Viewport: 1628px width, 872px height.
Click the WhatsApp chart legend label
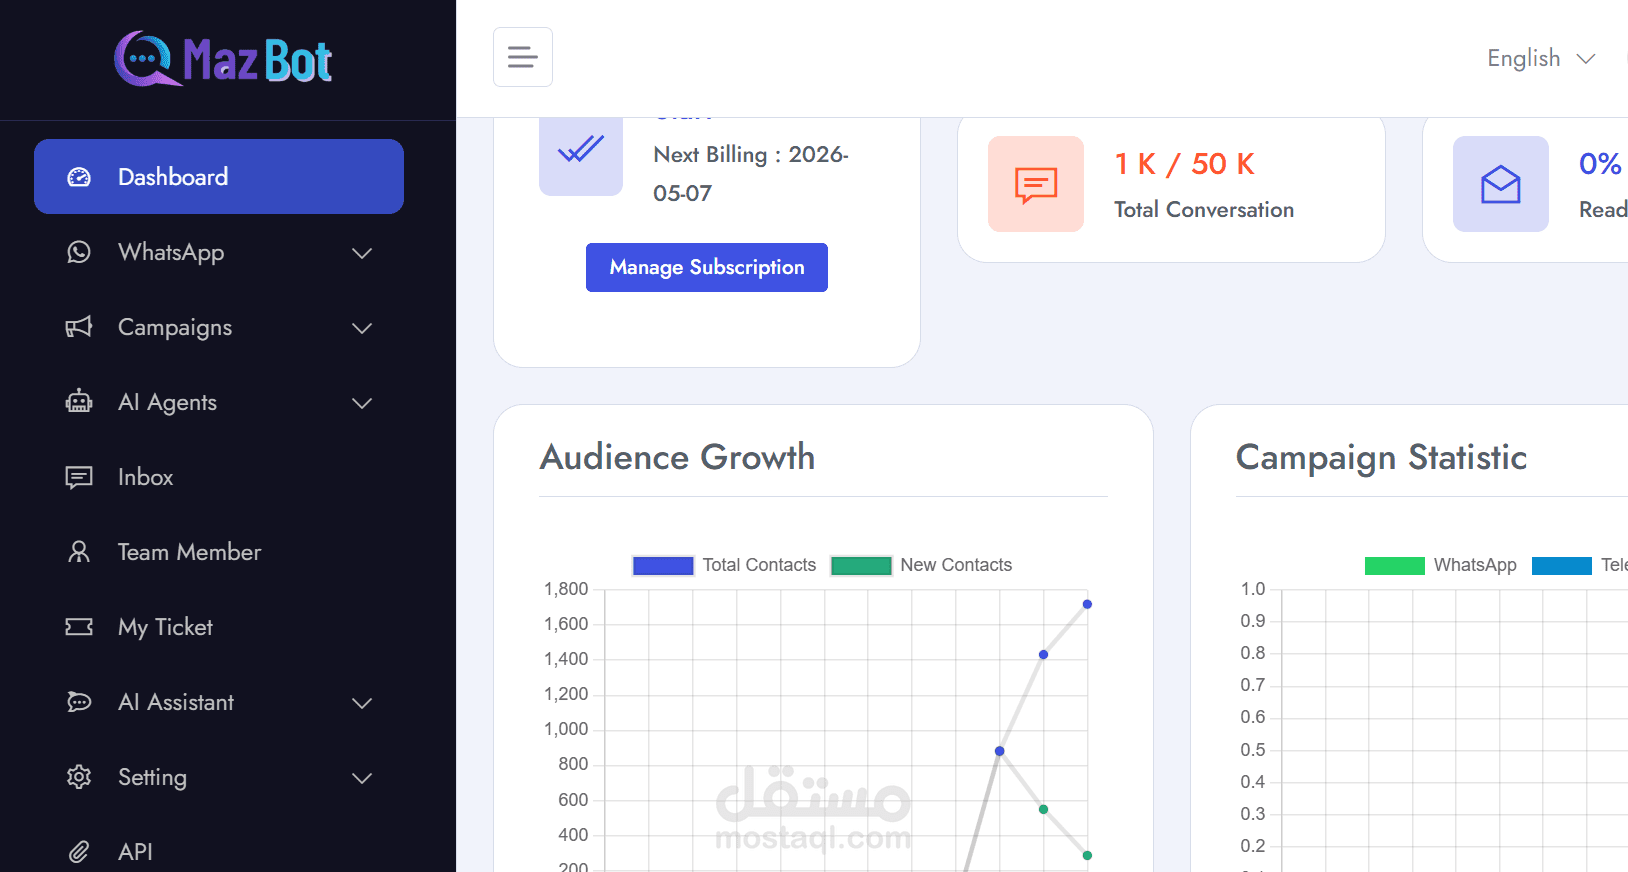click(x=1475, y=565)
